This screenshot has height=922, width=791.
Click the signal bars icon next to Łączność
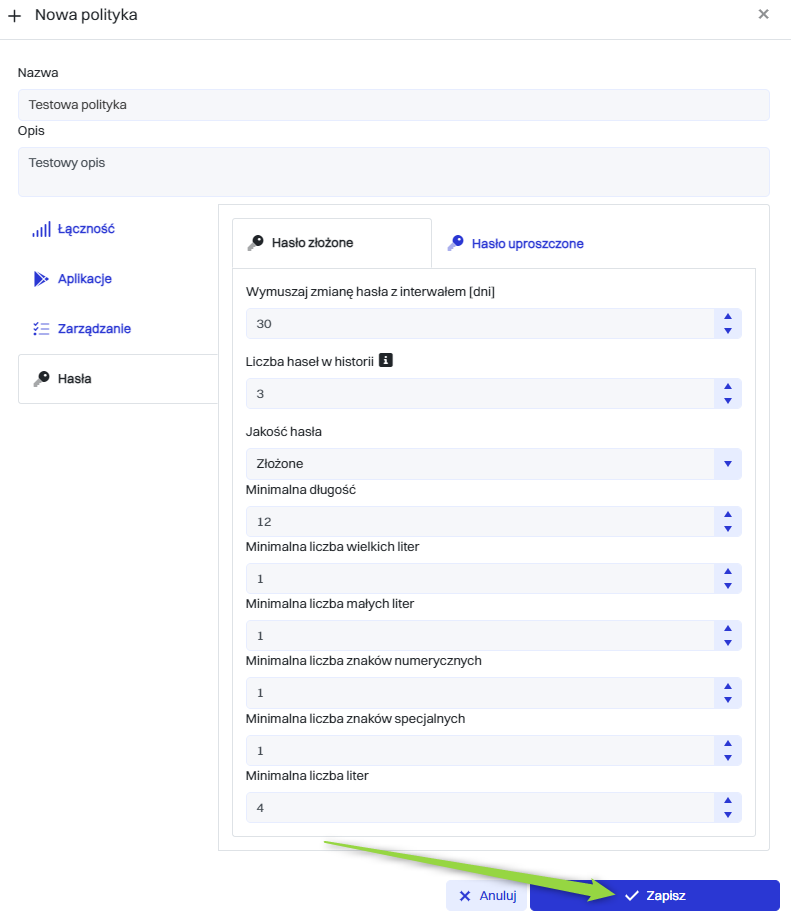(x=41, y=229)
